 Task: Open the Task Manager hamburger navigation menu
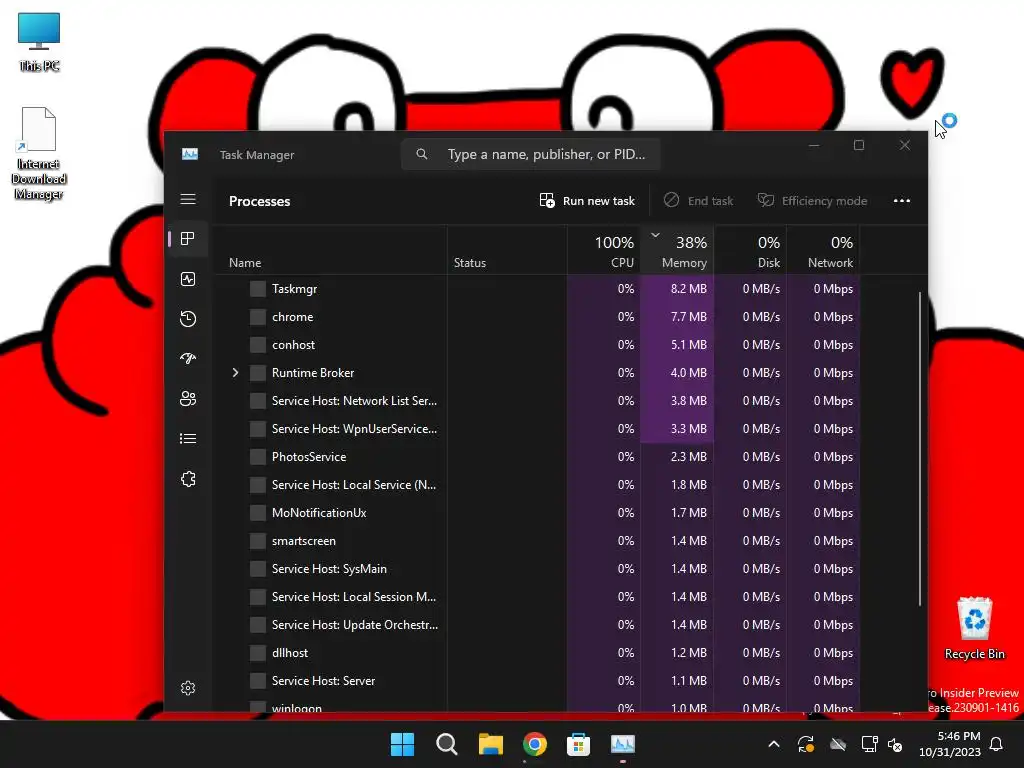(x=188, y=199)
